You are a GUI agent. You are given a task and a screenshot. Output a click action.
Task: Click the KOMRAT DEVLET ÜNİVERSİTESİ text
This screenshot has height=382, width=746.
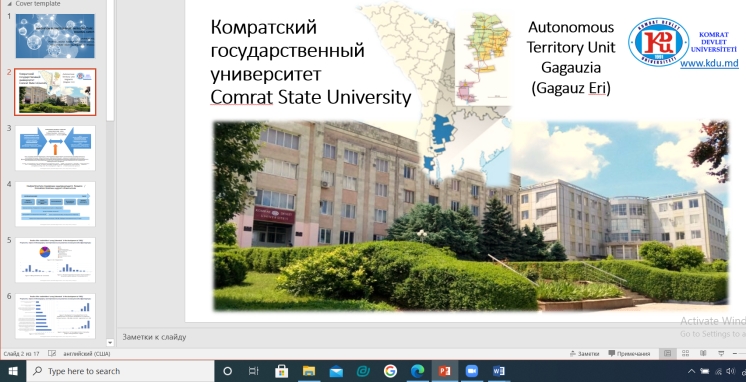pos(713,42)
